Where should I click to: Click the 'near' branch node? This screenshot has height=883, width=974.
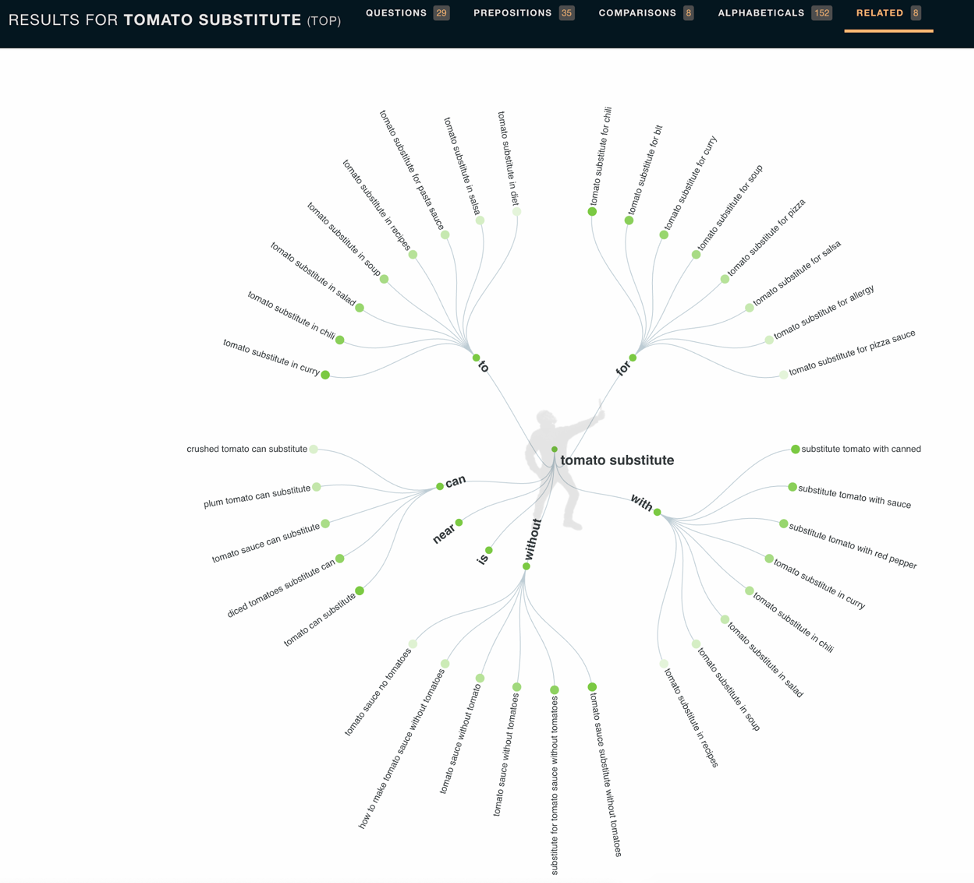pyautogui.click(x=459, y=522)
